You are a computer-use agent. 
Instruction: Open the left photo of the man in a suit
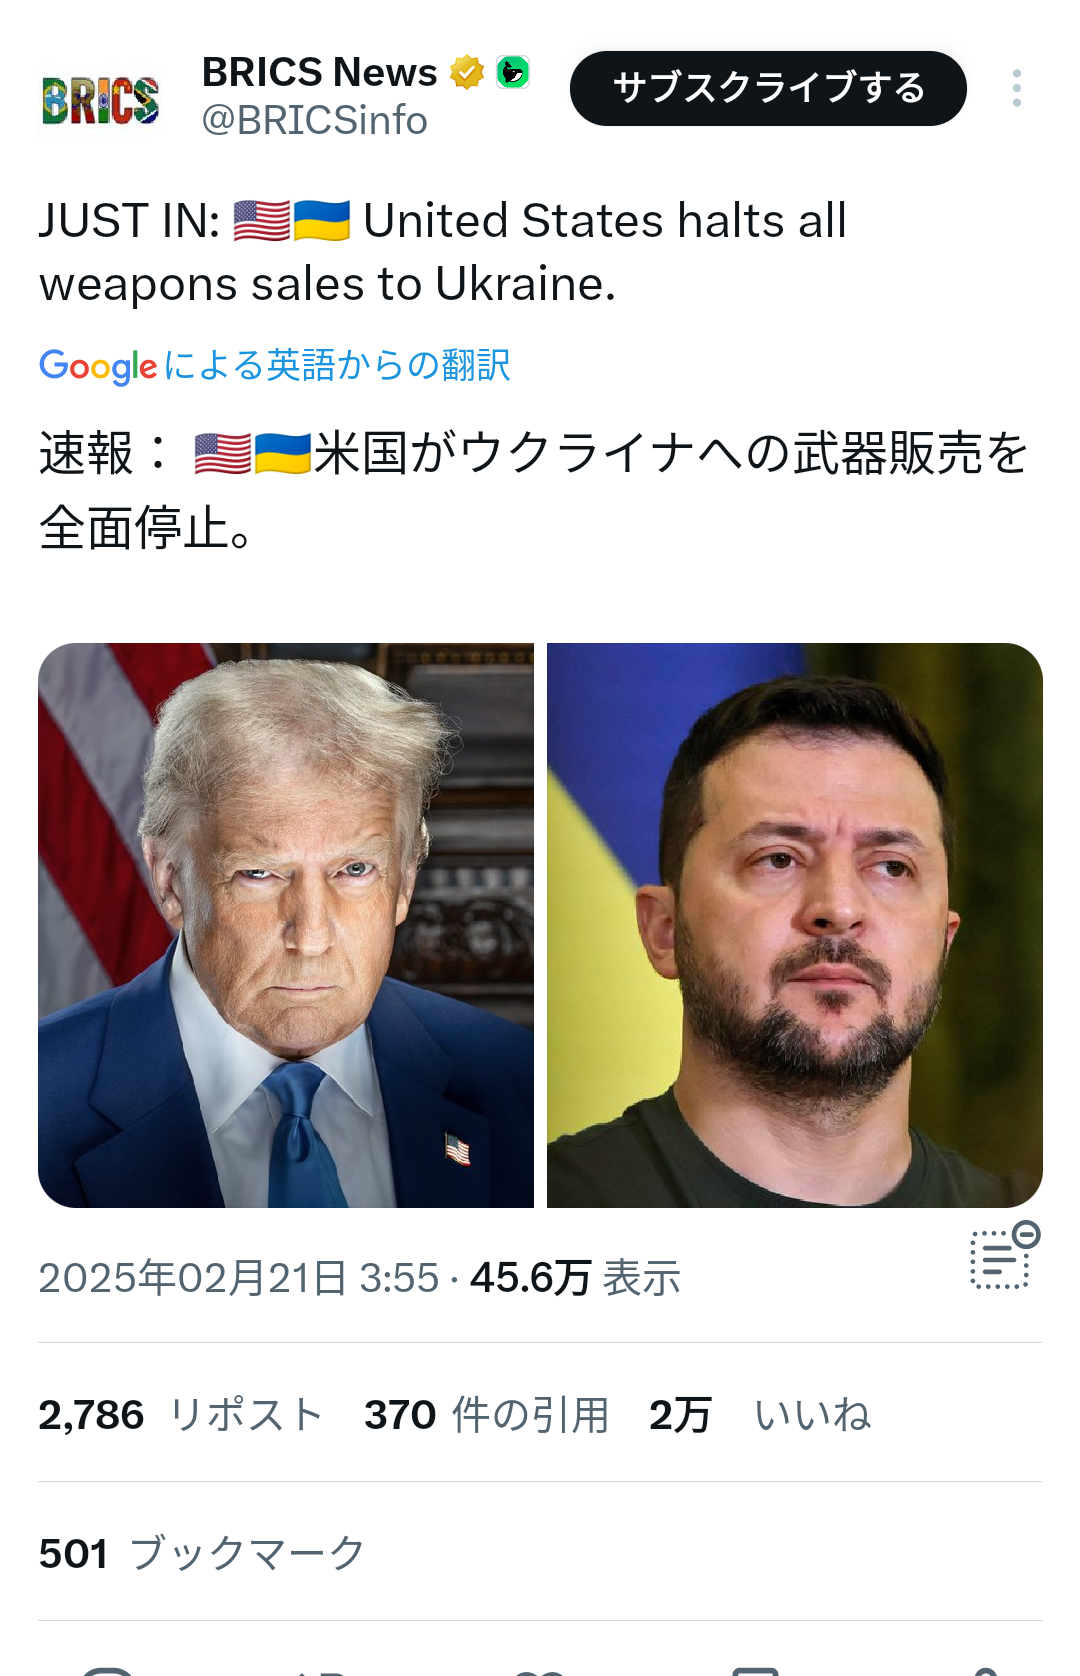coord(286,925)
